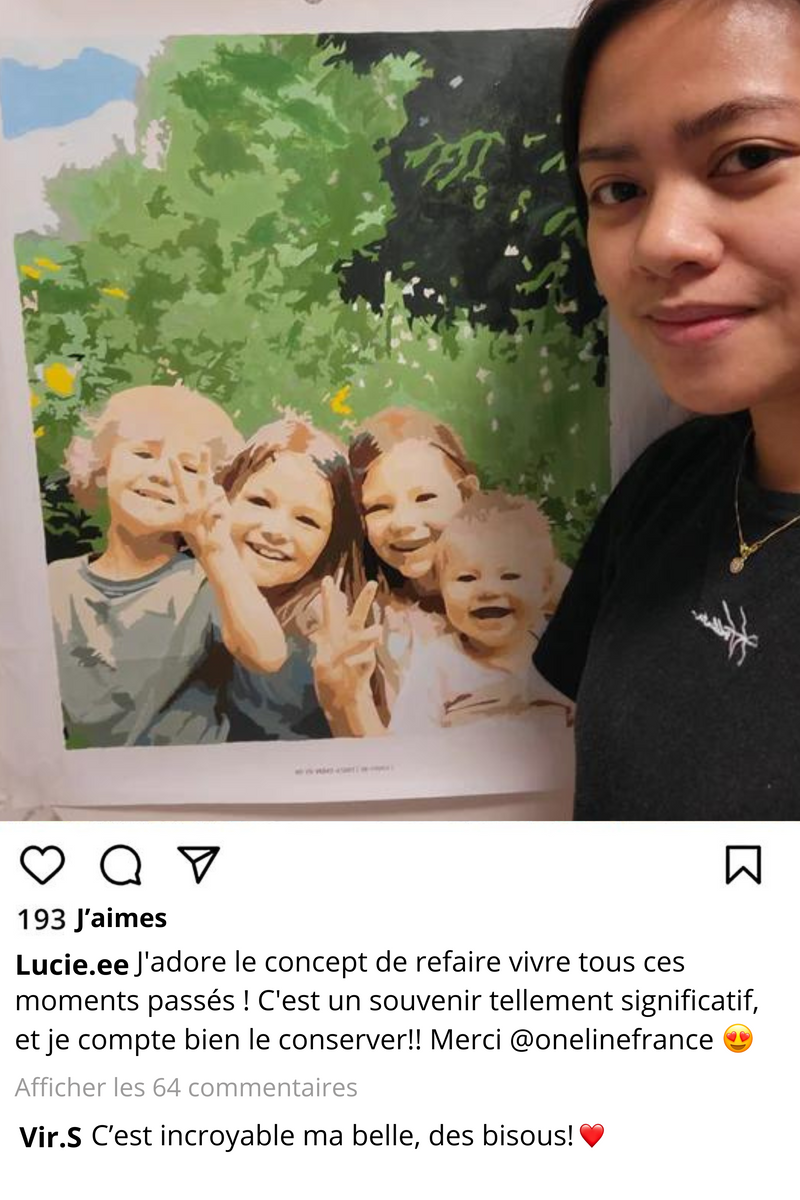Follow the @onelinefrance mention
This screenshot has height=1200, width=800.
click(x=611, y=1039)
